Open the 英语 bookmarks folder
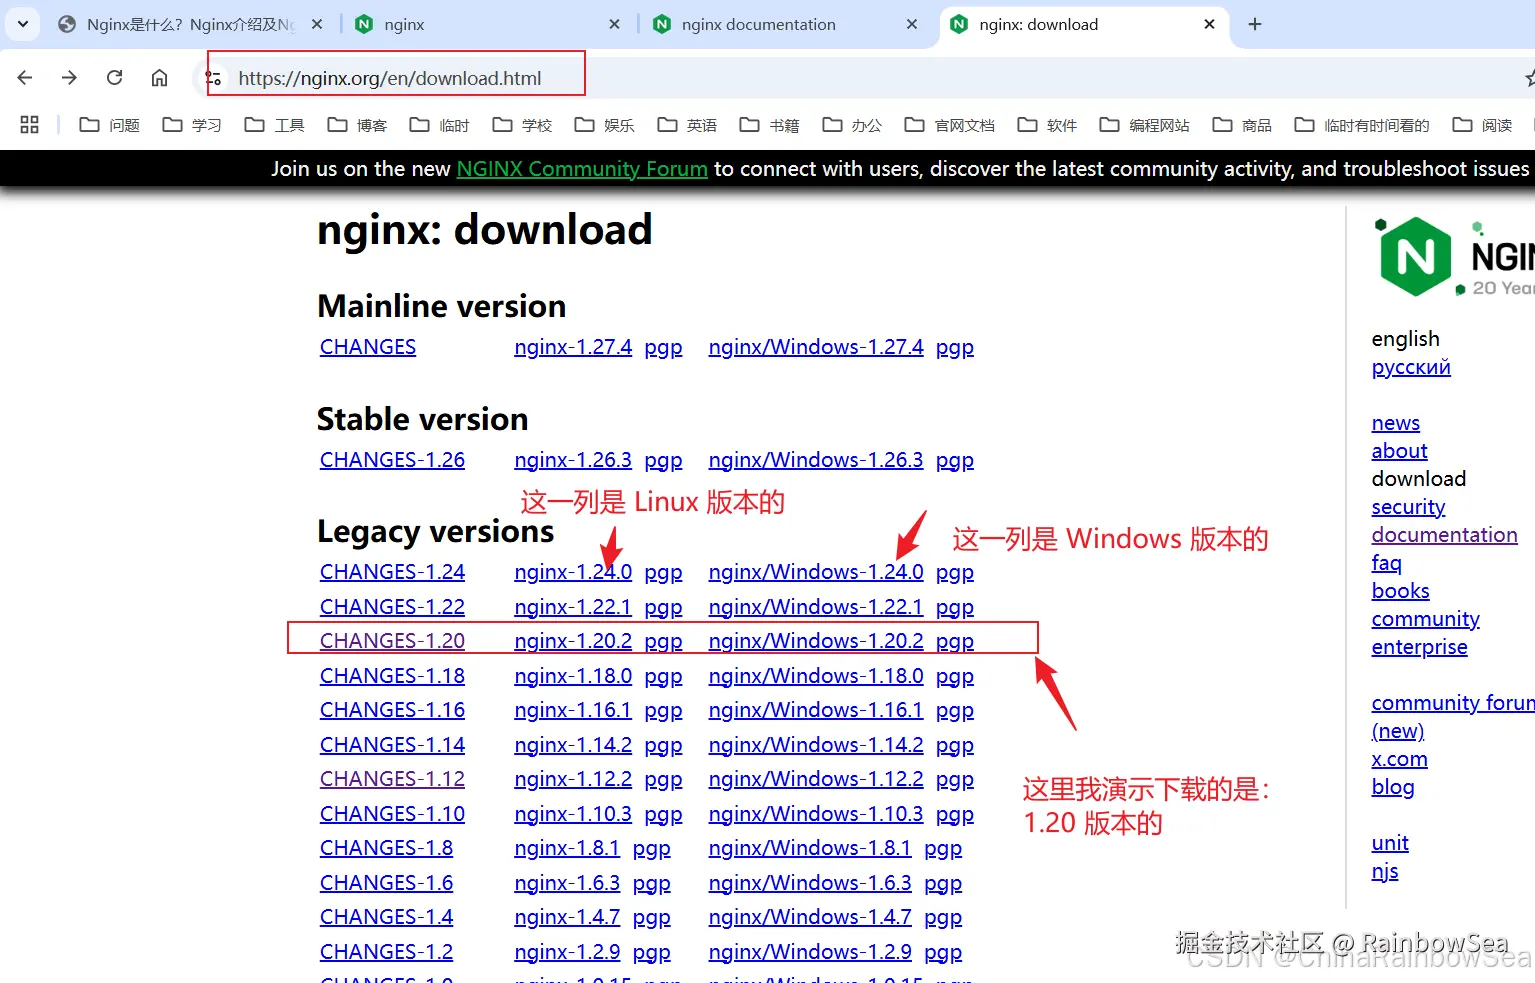This screenshot has height=983, width=1535. [687, 125]
